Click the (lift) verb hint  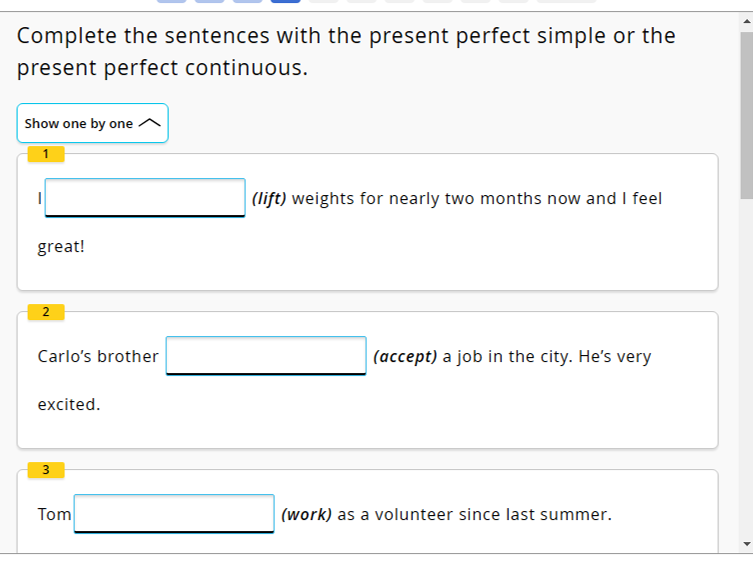coord(269,198)
